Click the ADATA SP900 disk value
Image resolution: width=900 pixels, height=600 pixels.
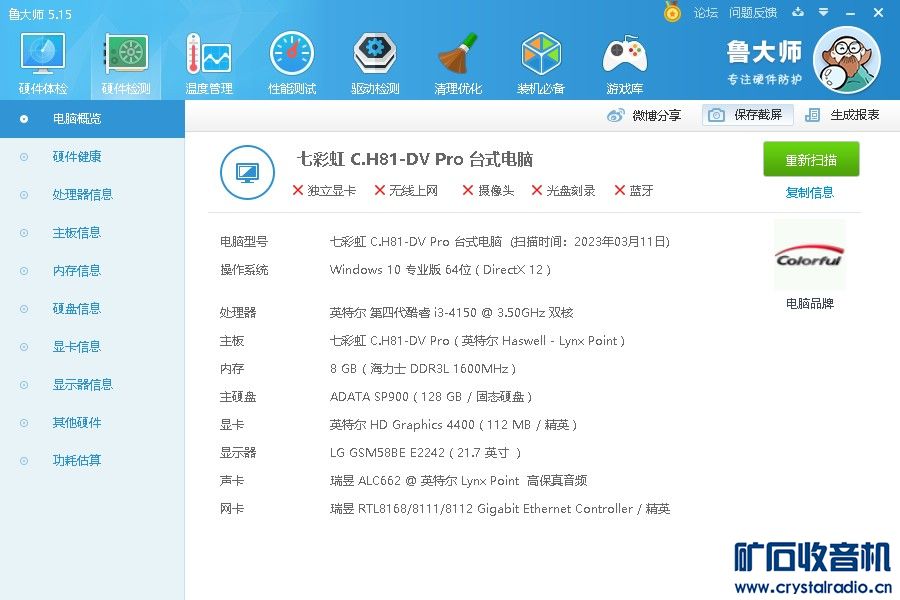pyautogui.click(x=431, y=397)
